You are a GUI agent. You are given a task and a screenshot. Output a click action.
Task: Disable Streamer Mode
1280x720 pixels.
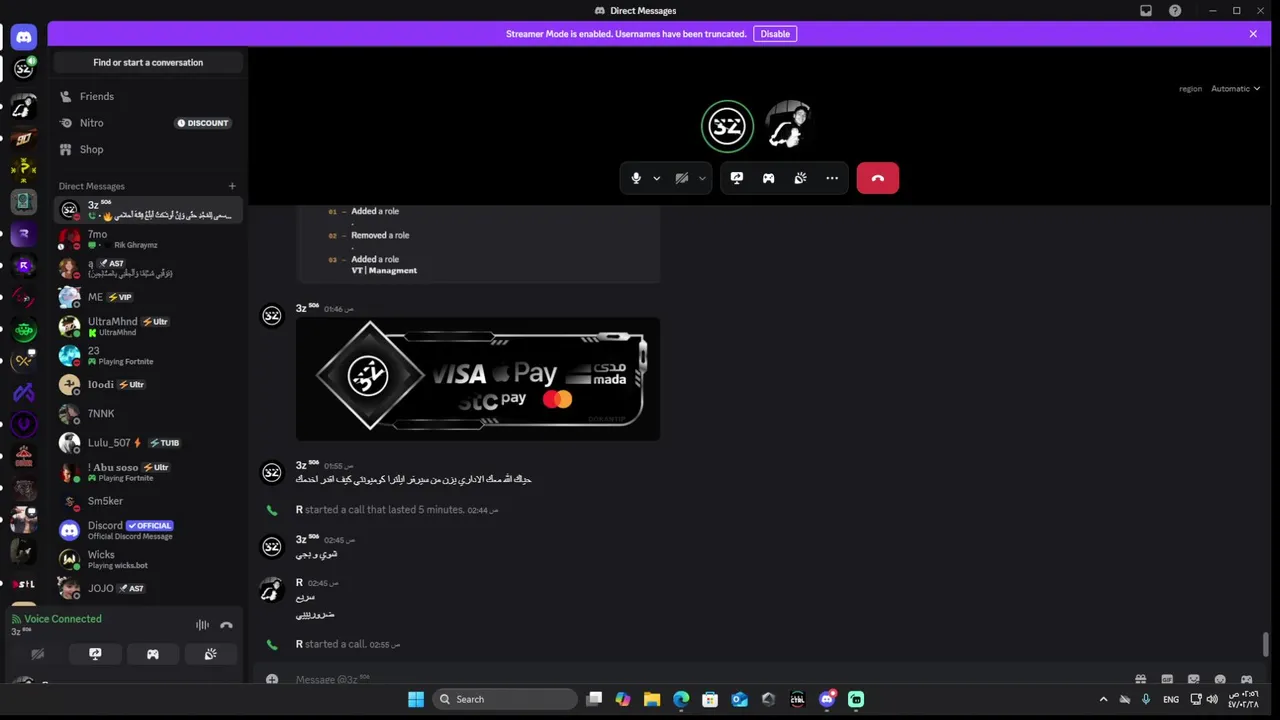click(x=775, y=34)
